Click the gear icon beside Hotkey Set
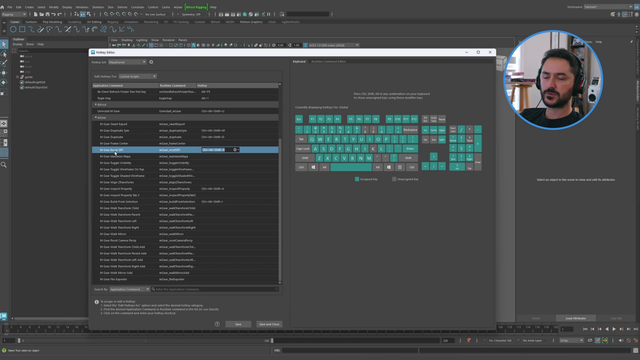 pos(151,62)
